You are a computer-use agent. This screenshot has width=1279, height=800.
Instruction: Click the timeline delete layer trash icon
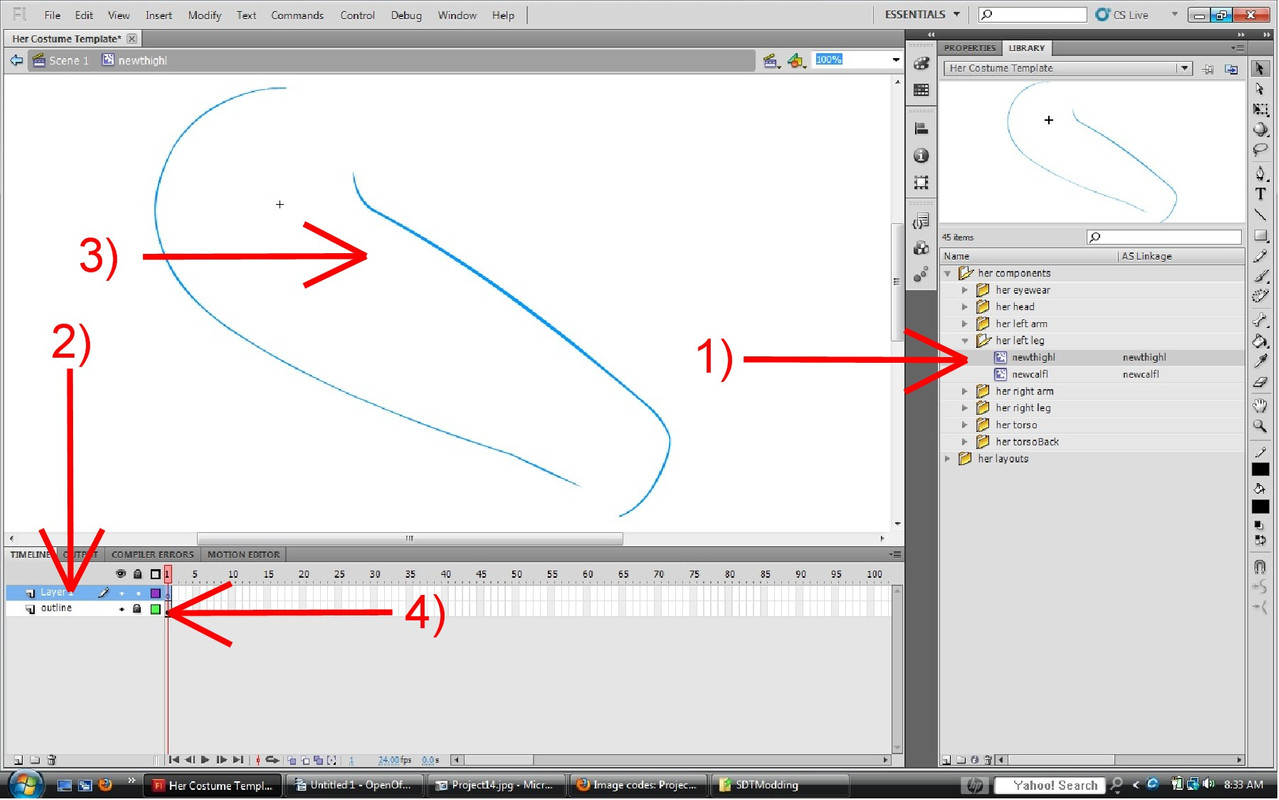[52, 760]
